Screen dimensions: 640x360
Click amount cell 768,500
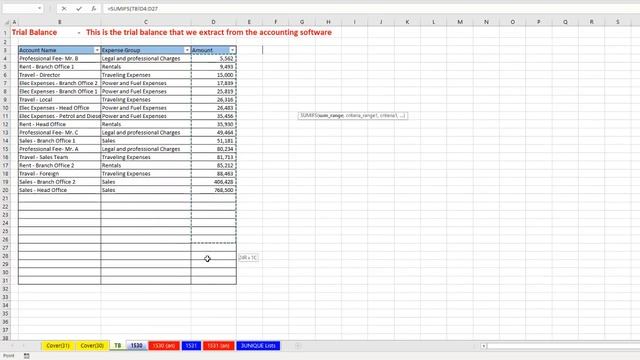click(x=213, y=190)
